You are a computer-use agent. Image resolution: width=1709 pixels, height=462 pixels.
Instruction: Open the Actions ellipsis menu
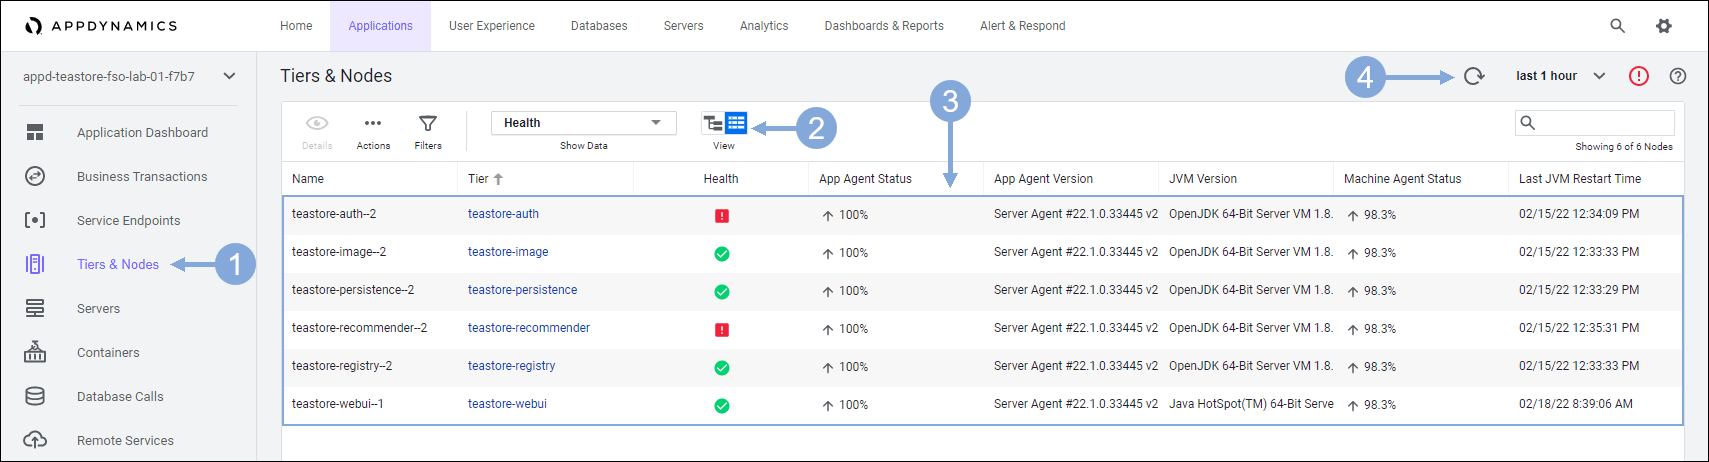[x=373, y=124]
